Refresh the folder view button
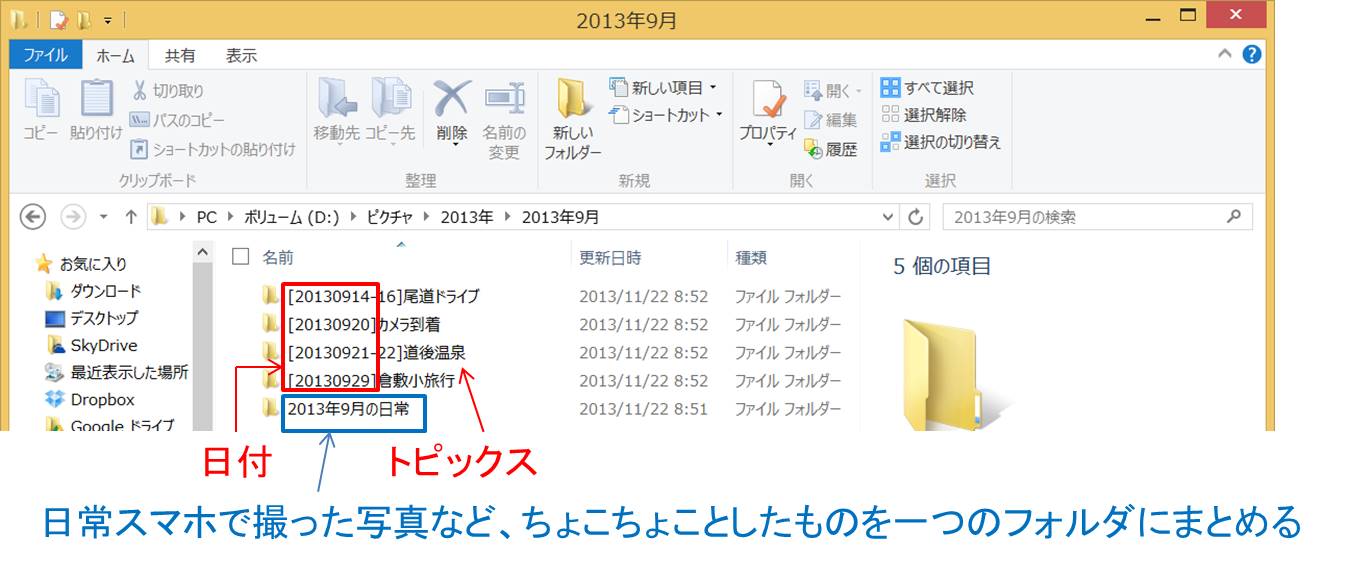This screenshot has width=1361, height=565. click(915, 217)
